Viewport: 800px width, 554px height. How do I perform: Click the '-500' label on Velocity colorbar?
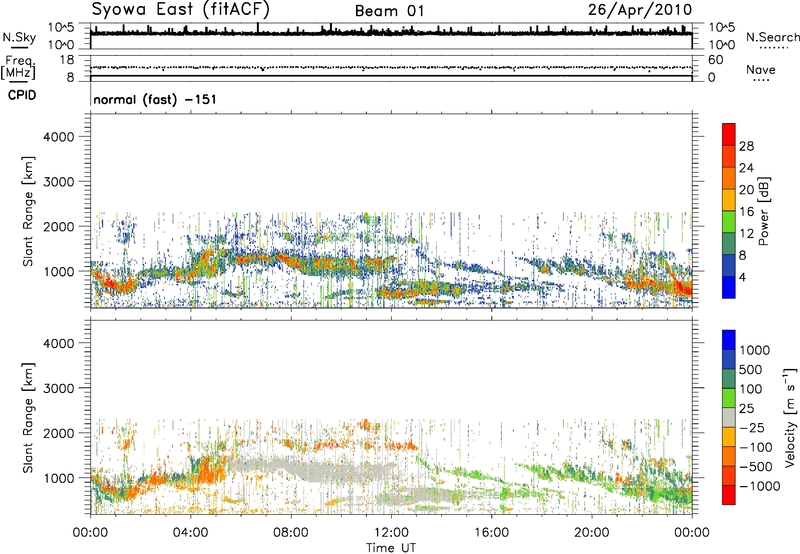click(x=756, y=467)
